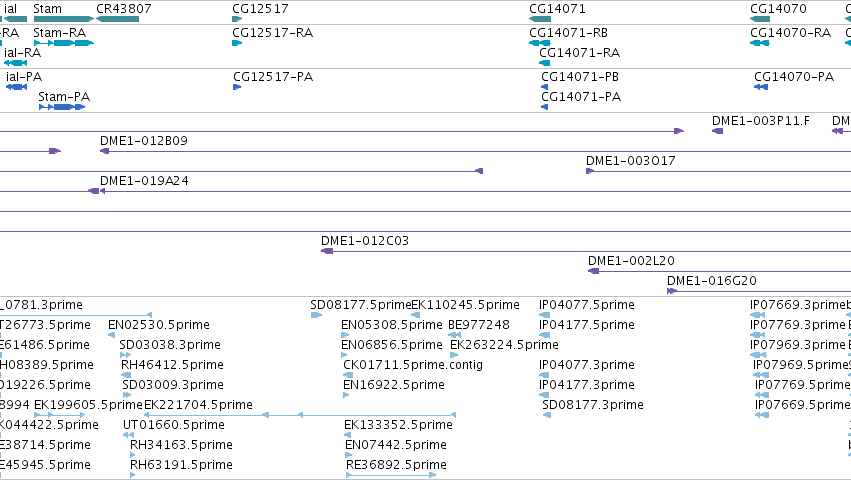Click the RE36892.5prime EST feature line
This screenshot has width=851, height=480.
(x=391, y=475)
